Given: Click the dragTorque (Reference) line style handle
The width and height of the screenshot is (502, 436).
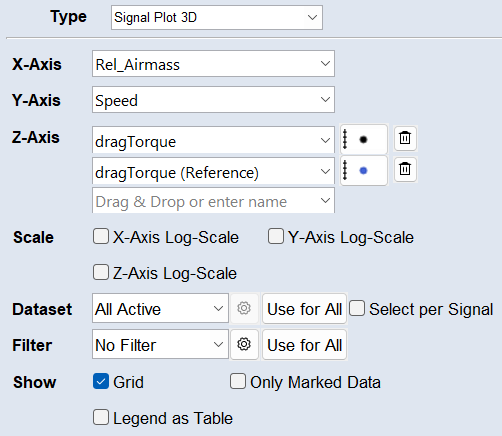Looking at the screenshot, I should (x=345, y=170).
